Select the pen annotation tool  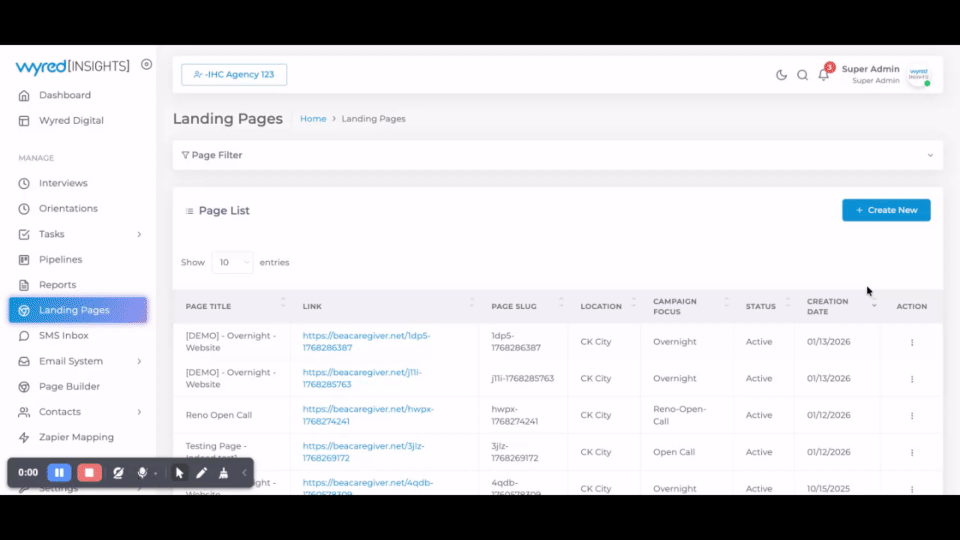pyautogui.click(x=201, y=473)
